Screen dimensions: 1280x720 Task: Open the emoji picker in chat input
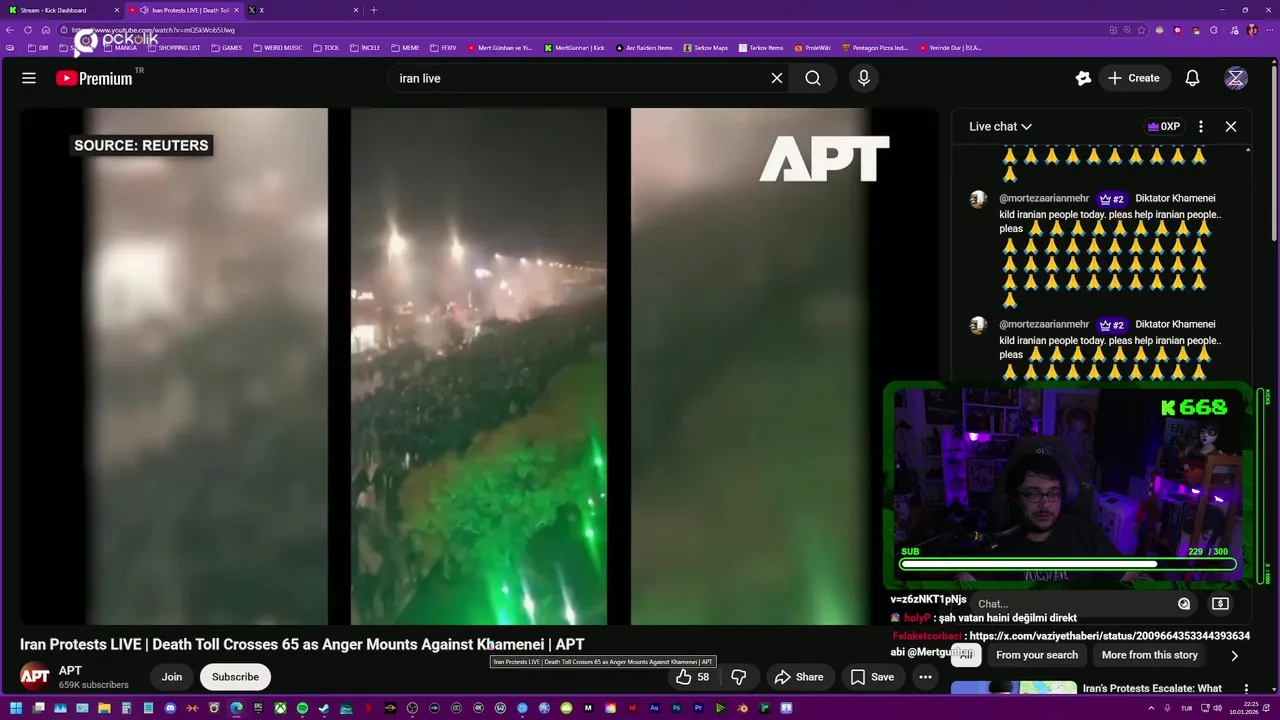(x=1184, y=604)
